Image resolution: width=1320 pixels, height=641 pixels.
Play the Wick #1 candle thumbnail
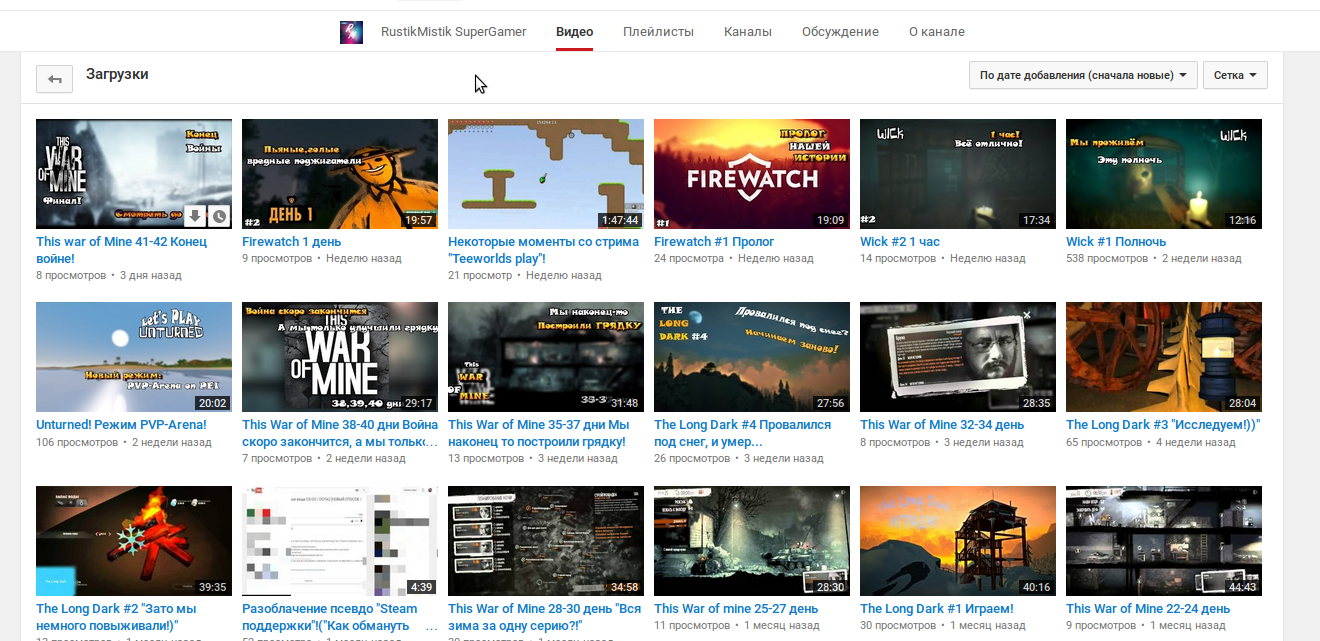[1164, 174]
